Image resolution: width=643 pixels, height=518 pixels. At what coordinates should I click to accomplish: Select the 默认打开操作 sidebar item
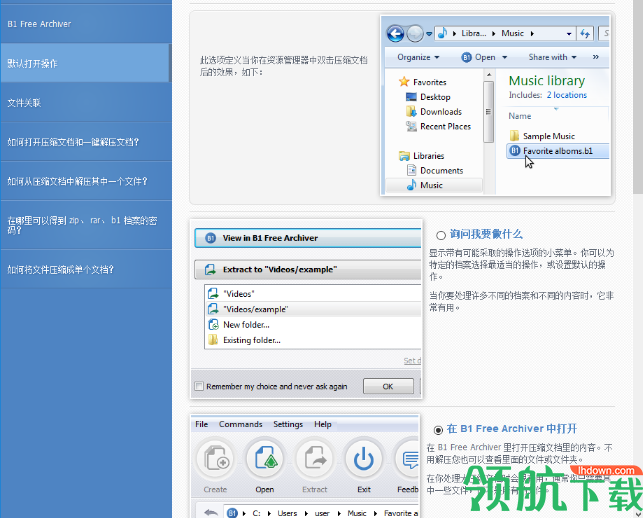85,63
